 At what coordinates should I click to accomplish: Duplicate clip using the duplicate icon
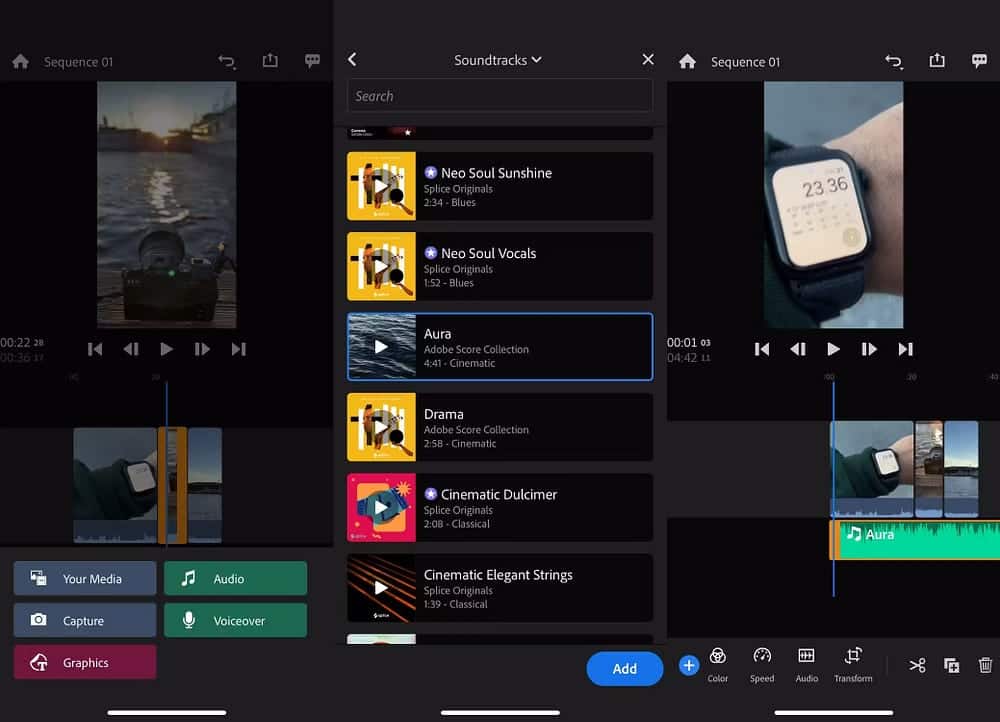tap(951, 665)
